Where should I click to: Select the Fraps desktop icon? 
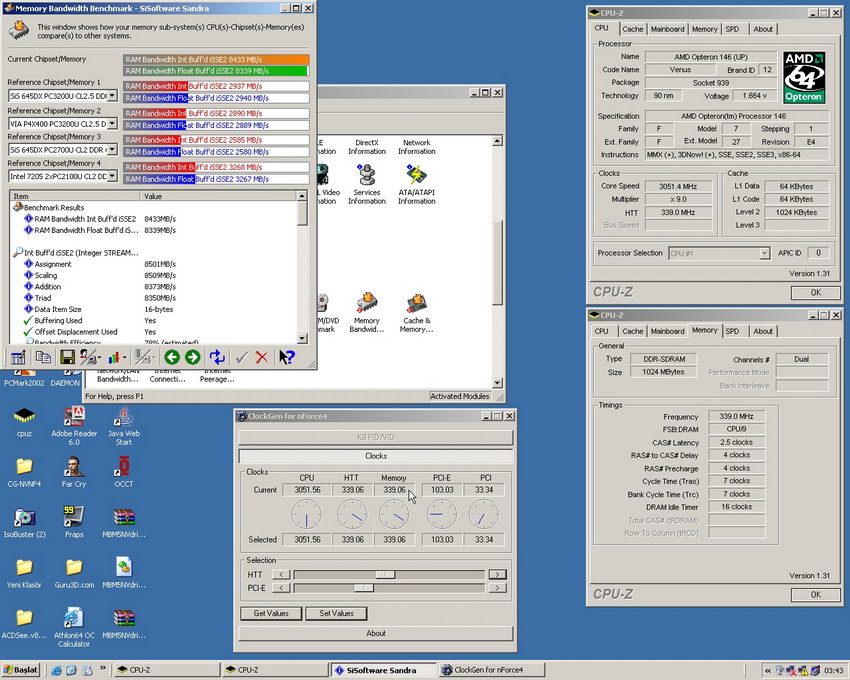pyautogui.click(x=74, y=523)
